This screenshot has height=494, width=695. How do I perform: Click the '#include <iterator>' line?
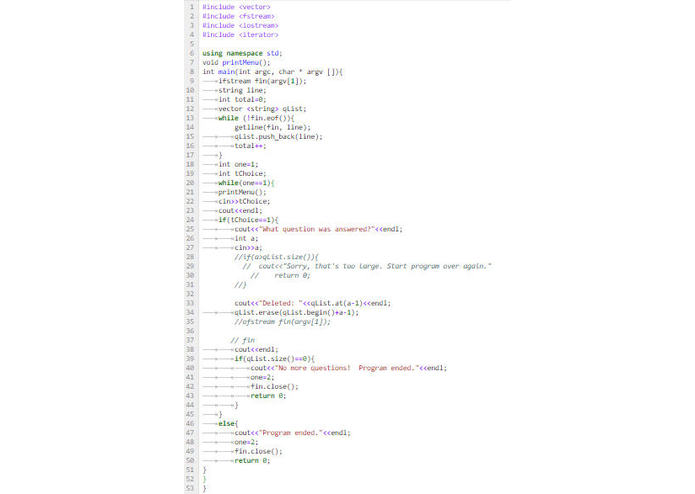pos(240,35)
